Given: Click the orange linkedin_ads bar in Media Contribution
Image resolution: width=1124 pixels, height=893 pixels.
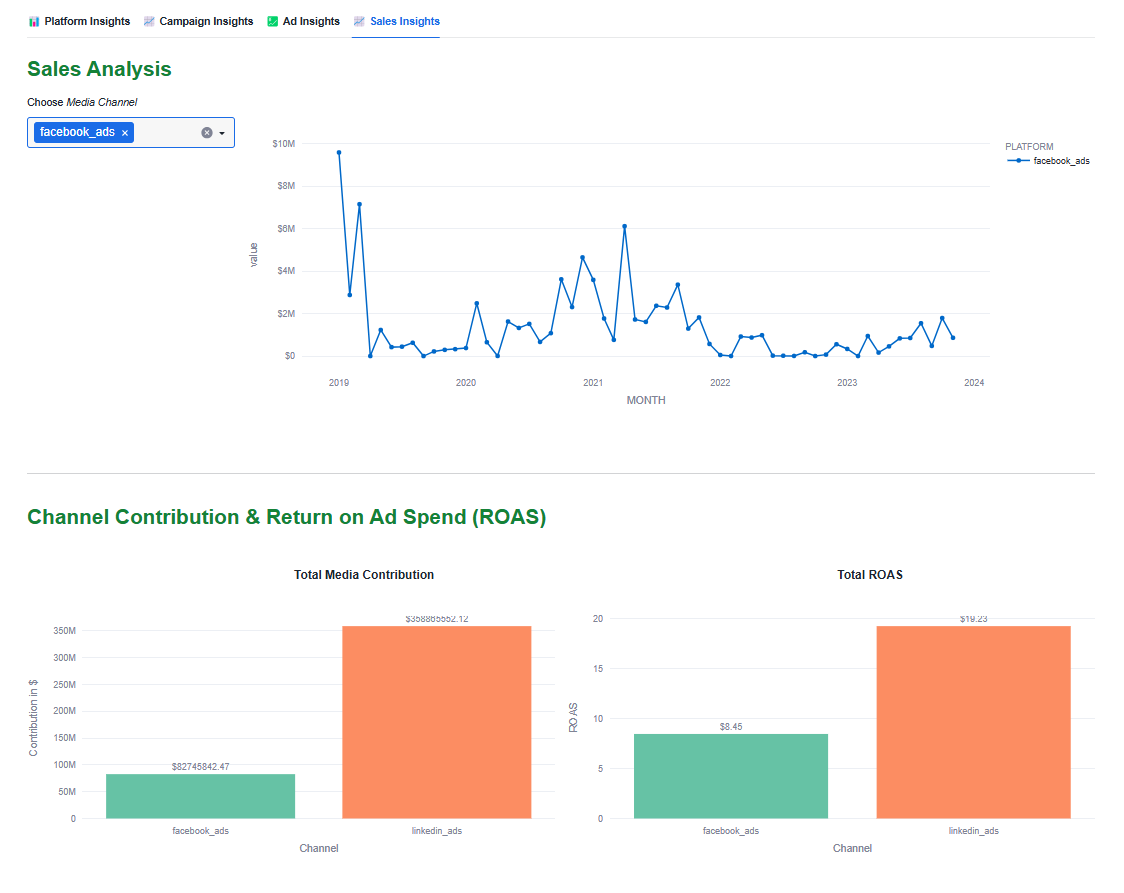Looking at the screenshot, I should (x=436, y=722).
